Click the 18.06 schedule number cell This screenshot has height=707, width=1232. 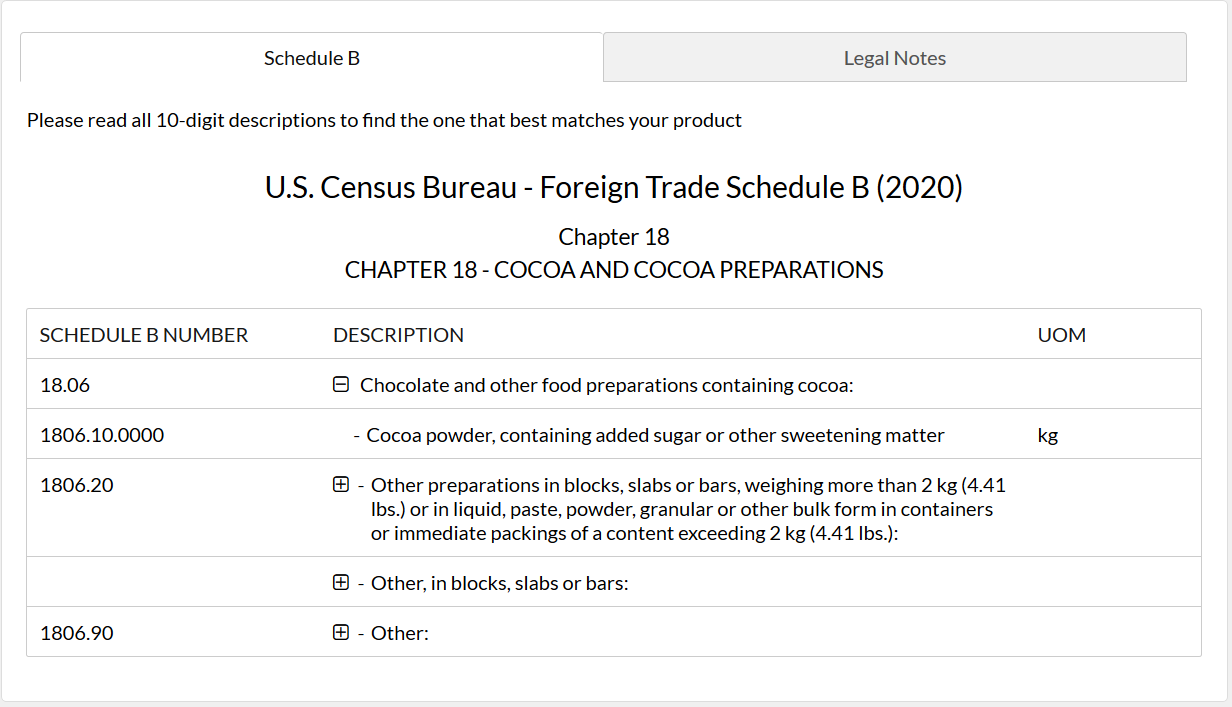click(x=65, y=385)
